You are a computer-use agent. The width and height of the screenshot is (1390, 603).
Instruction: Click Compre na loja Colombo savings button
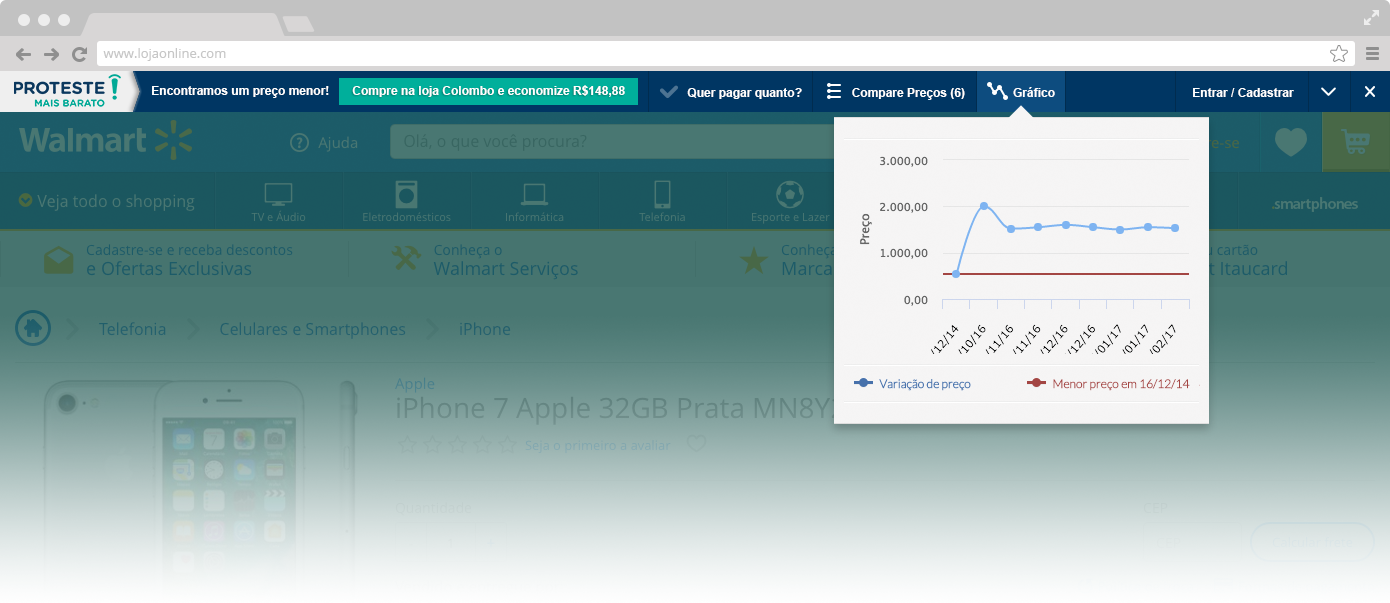click(488, 91)
